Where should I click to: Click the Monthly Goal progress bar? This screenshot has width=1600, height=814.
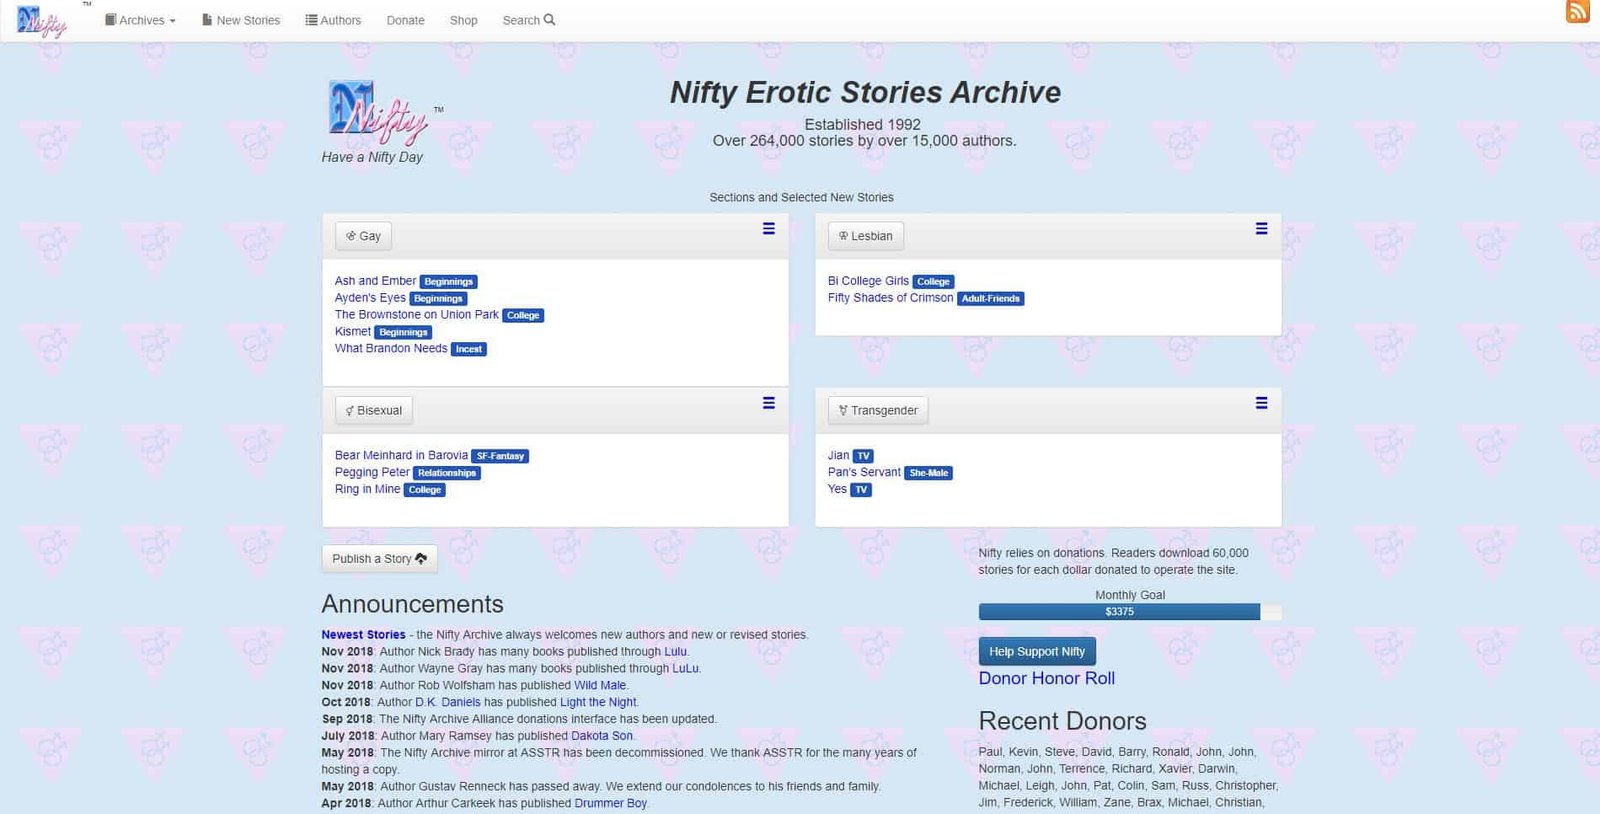tap(1130, 612)
